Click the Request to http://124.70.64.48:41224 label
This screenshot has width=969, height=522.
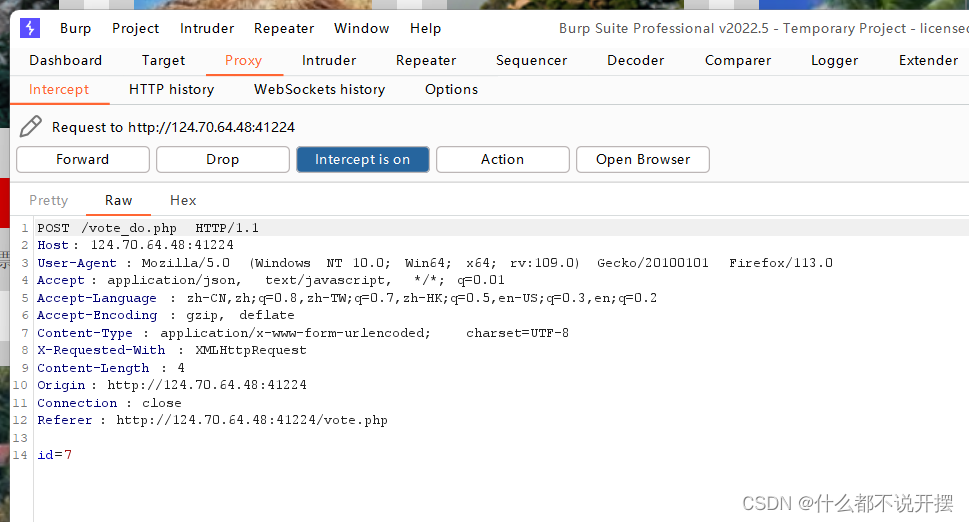173,127
